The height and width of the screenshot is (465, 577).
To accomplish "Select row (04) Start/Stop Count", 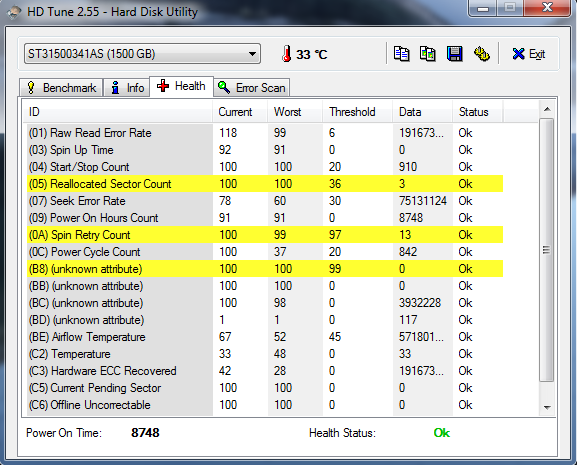I will point(265,167).
